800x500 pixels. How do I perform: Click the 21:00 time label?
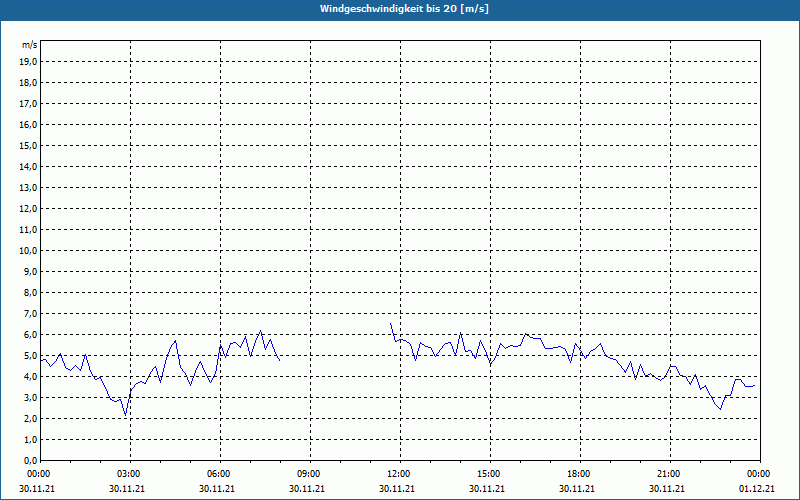(670, 474)
